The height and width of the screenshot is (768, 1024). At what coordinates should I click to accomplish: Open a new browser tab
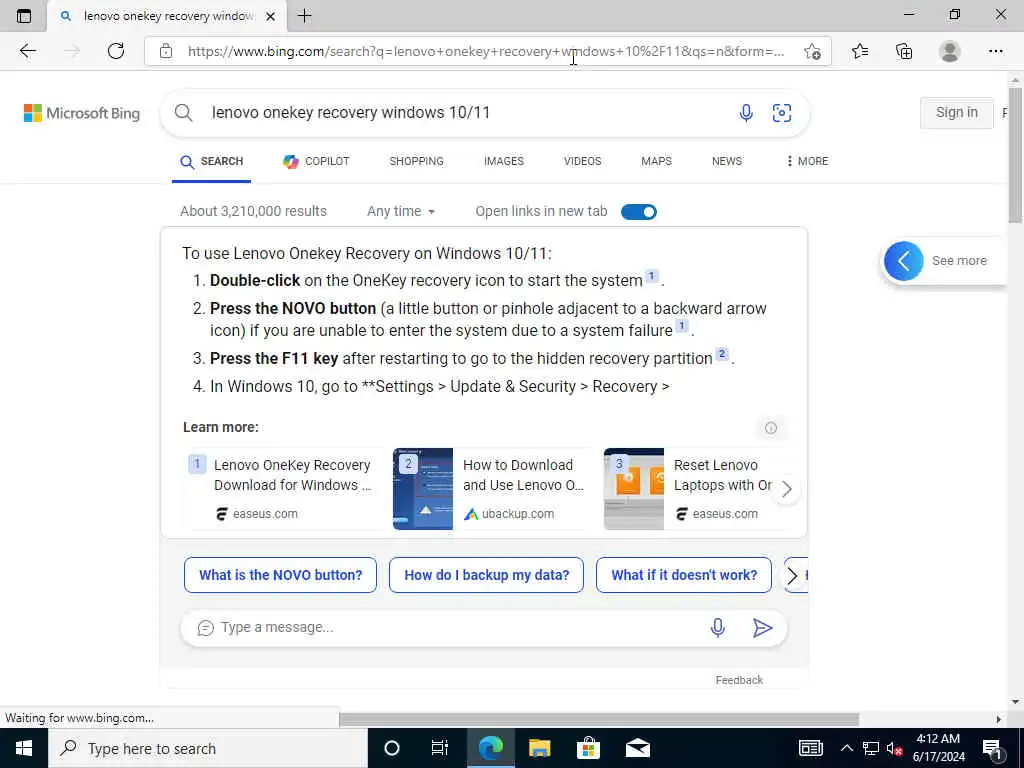pyautogui.click(x=304, y=16)
